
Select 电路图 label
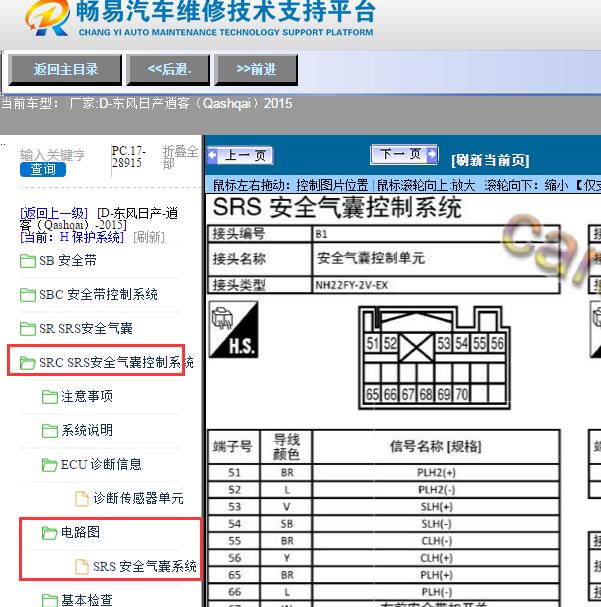tap(80, 533)
